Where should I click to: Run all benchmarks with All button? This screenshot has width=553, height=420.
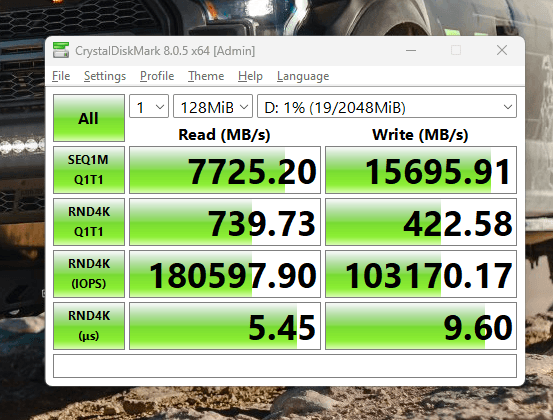tap(89, 118)
